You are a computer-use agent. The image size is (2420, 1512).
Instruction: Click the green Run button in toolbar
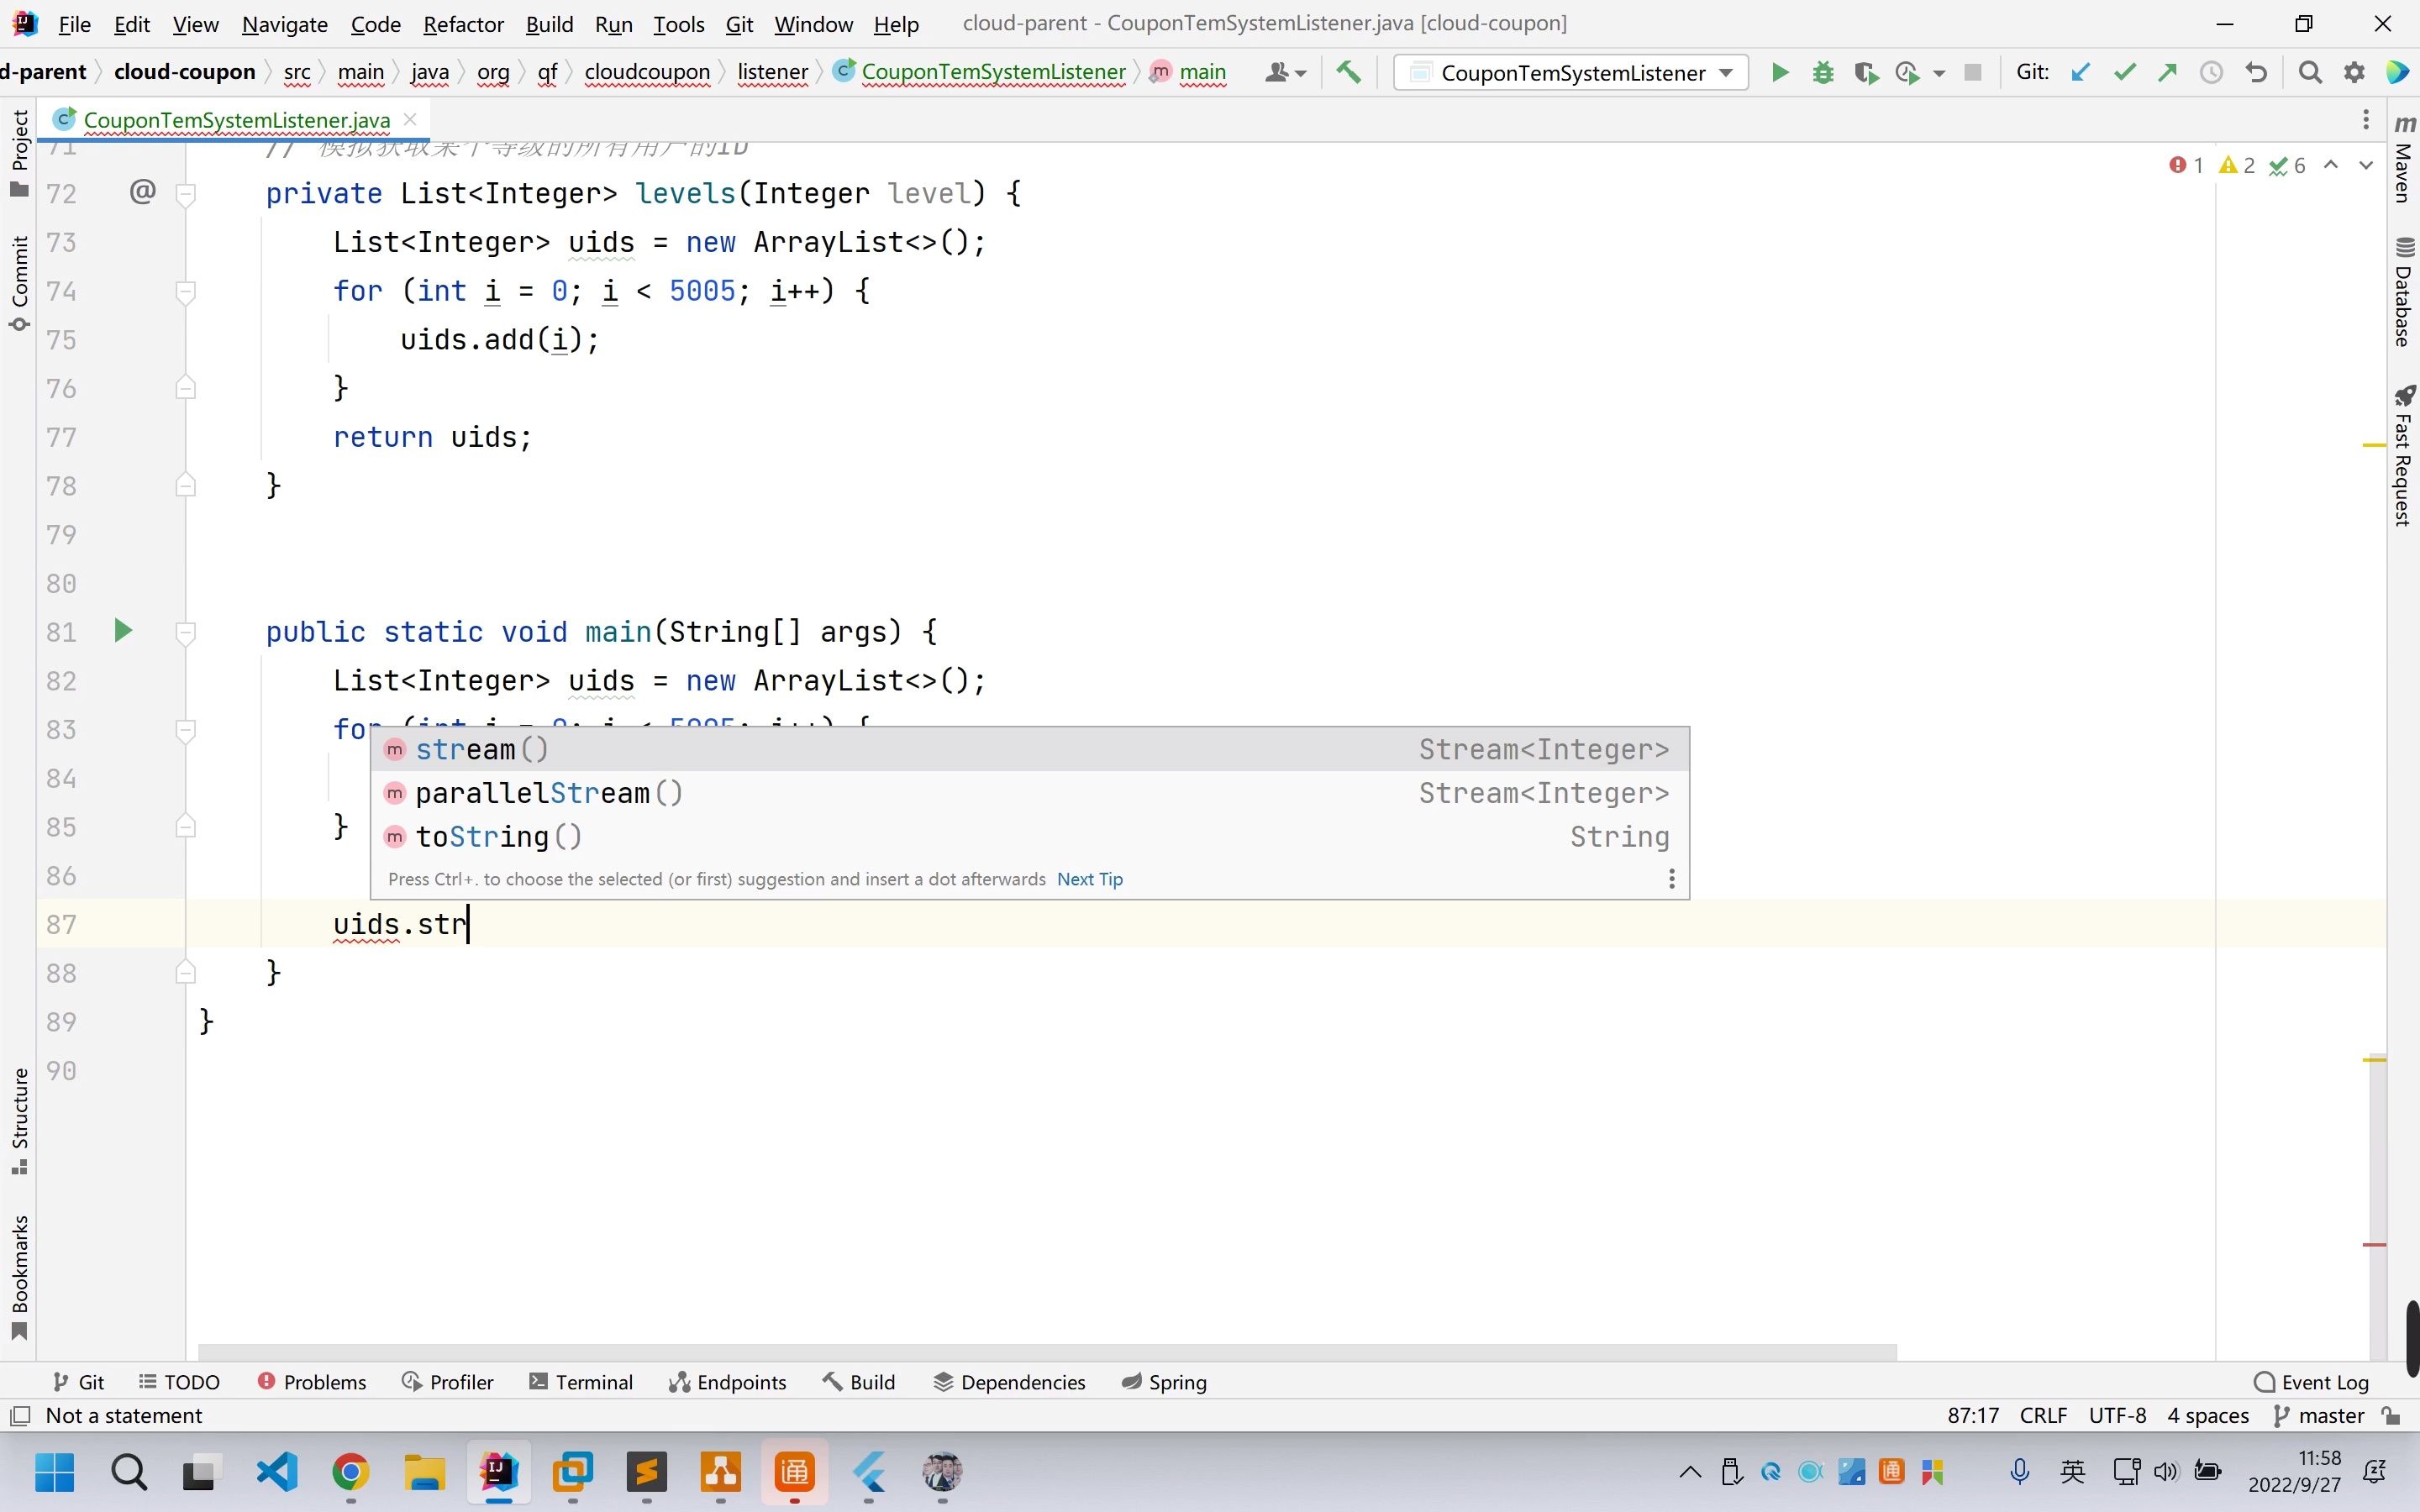point(1779,72)
